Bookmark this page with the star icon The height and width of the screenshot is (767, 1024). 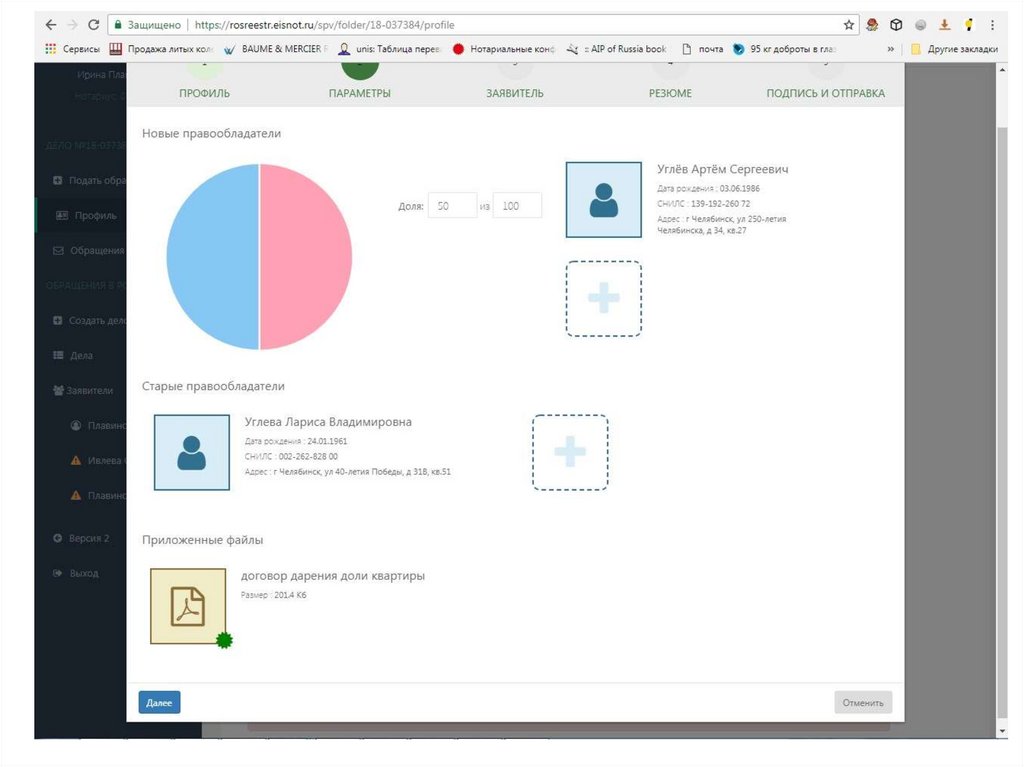[x=849, y=24]
